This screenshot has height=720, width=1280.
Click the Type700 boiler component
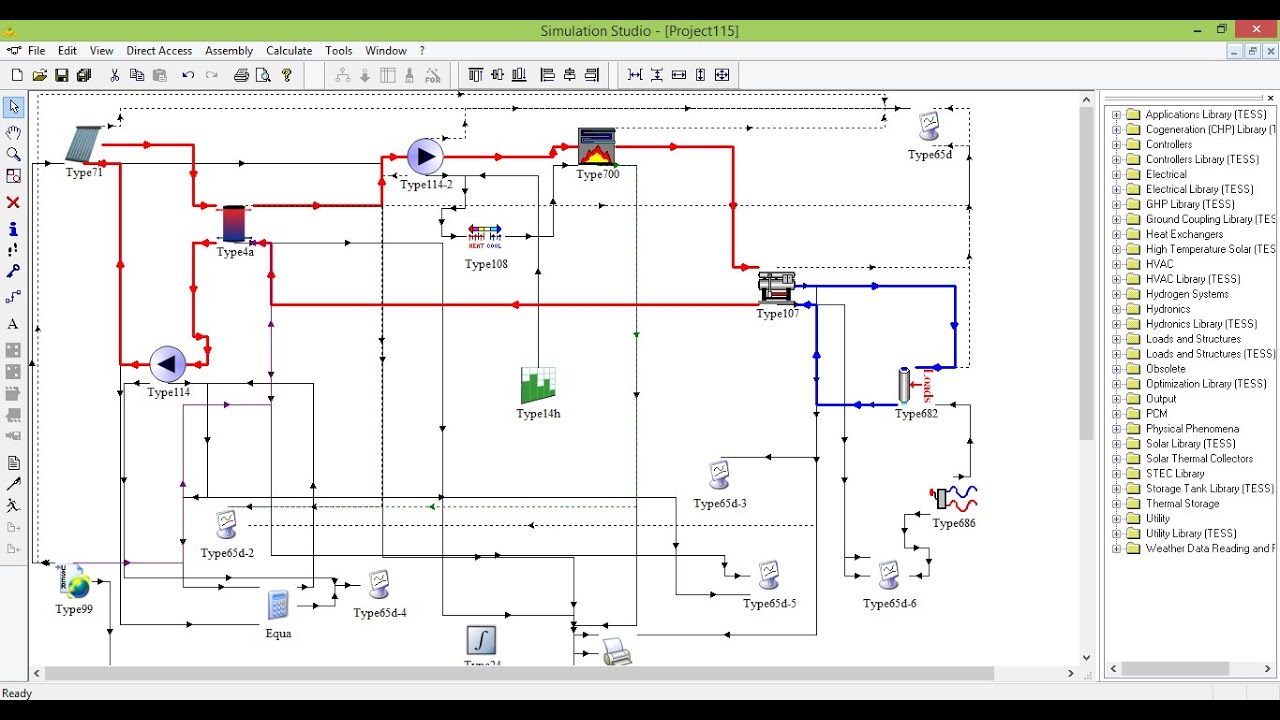[x=597, y=147]
